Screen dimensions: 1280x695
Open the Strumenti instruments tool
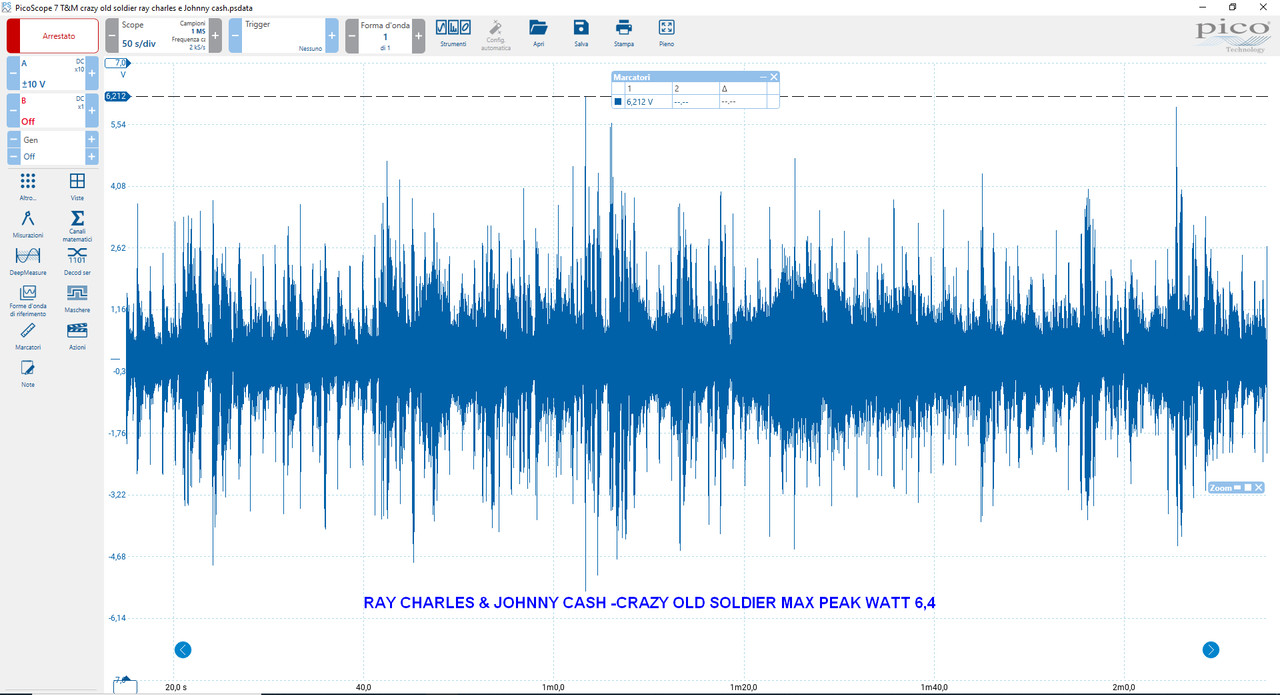(453, 32)
